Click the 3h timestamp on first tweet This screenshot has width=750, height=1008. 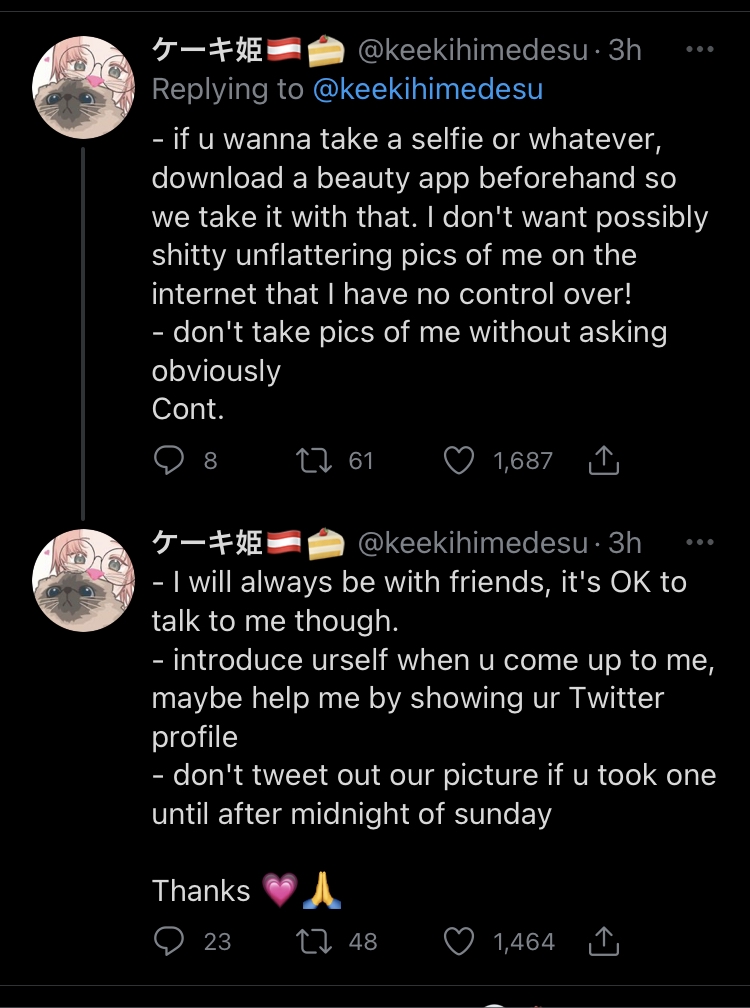625,49
